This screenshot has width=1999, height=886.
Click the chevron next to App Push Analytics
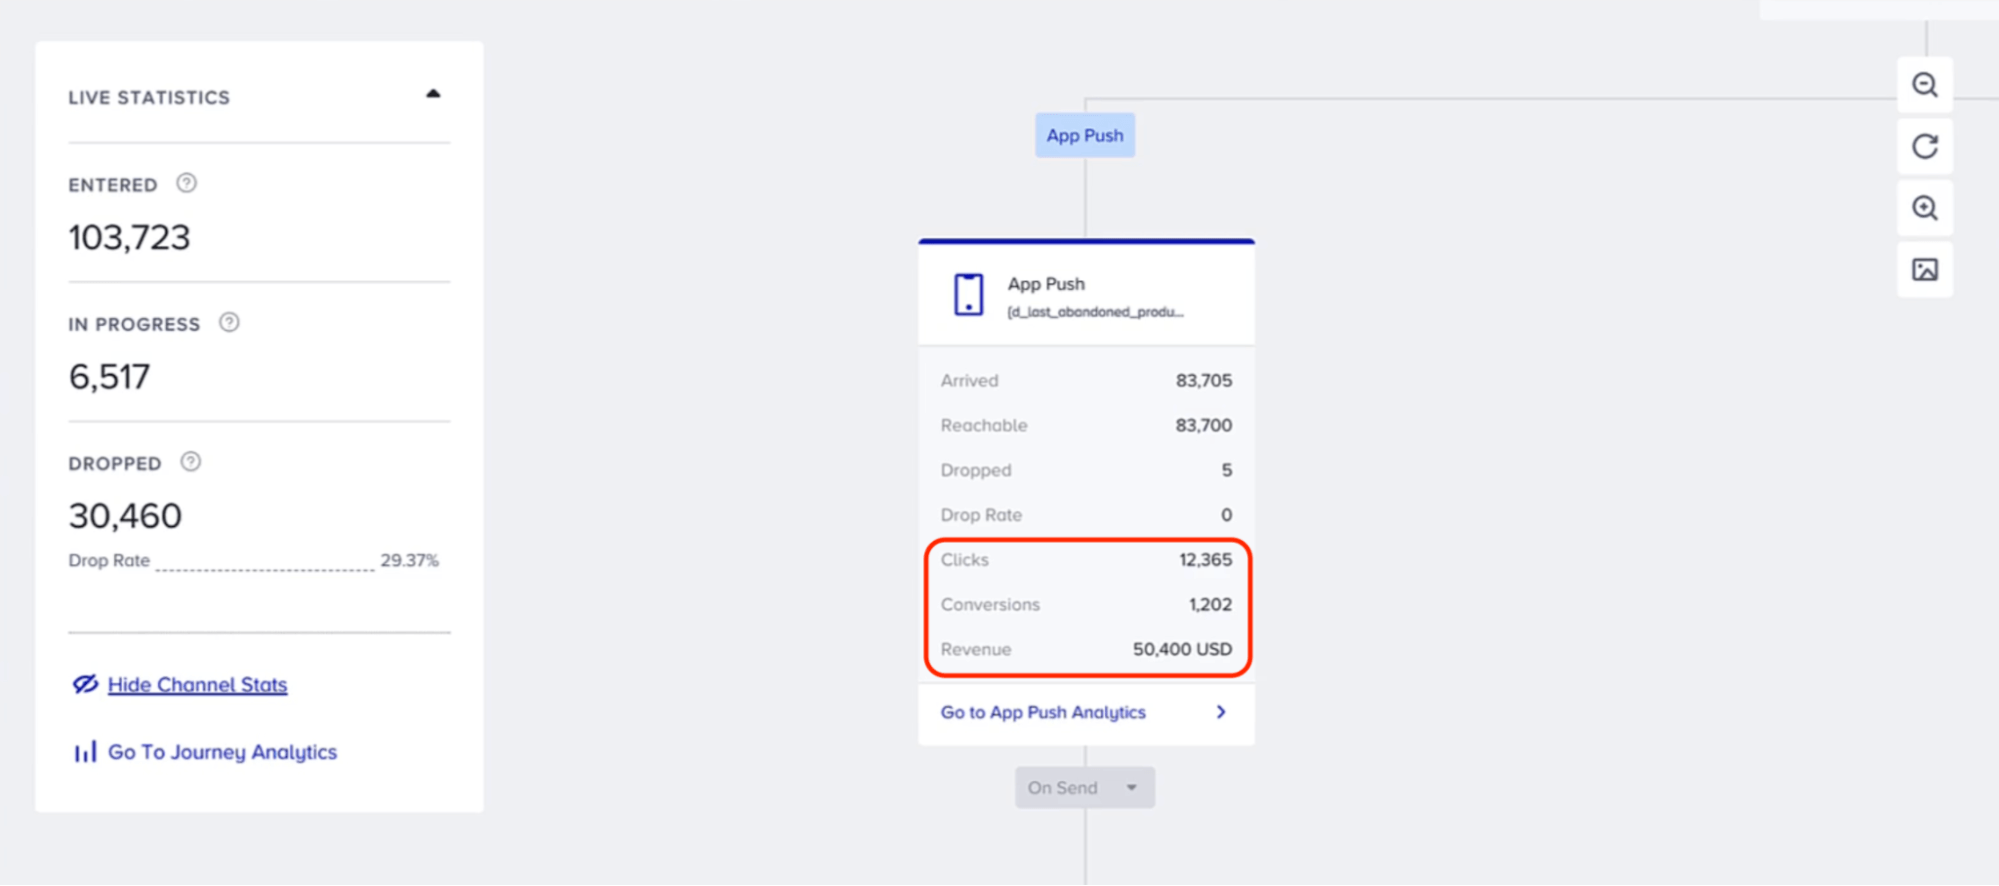[x=1220, y=712]
